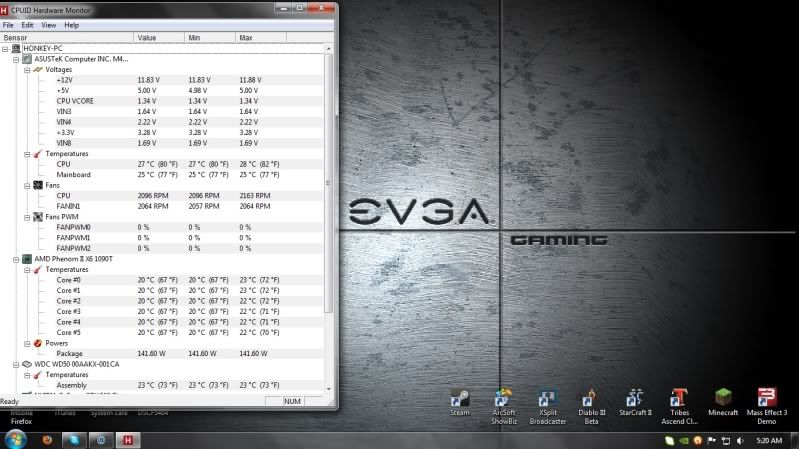Collapse the WDC WD50 00AAKX-001CA node
This screenshot has height=449, width=799.
[16, 365]
